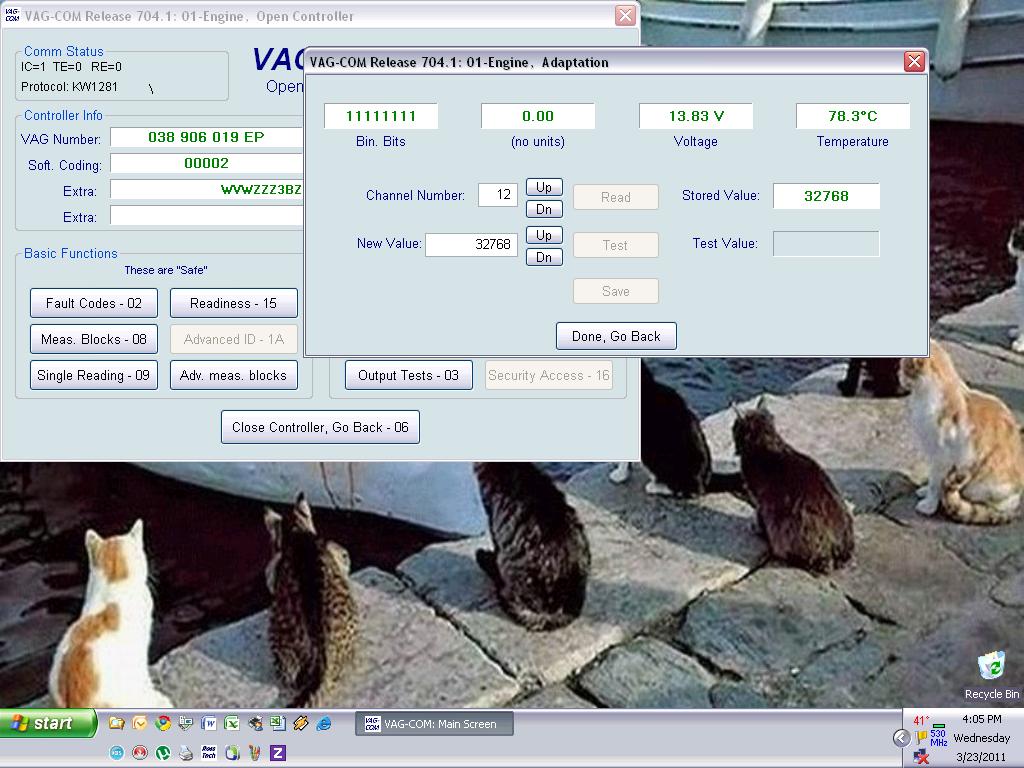Viewport: 1024px width, 768px height.
Task: Open Fault Codes - 02
Action: pos(93,303)
